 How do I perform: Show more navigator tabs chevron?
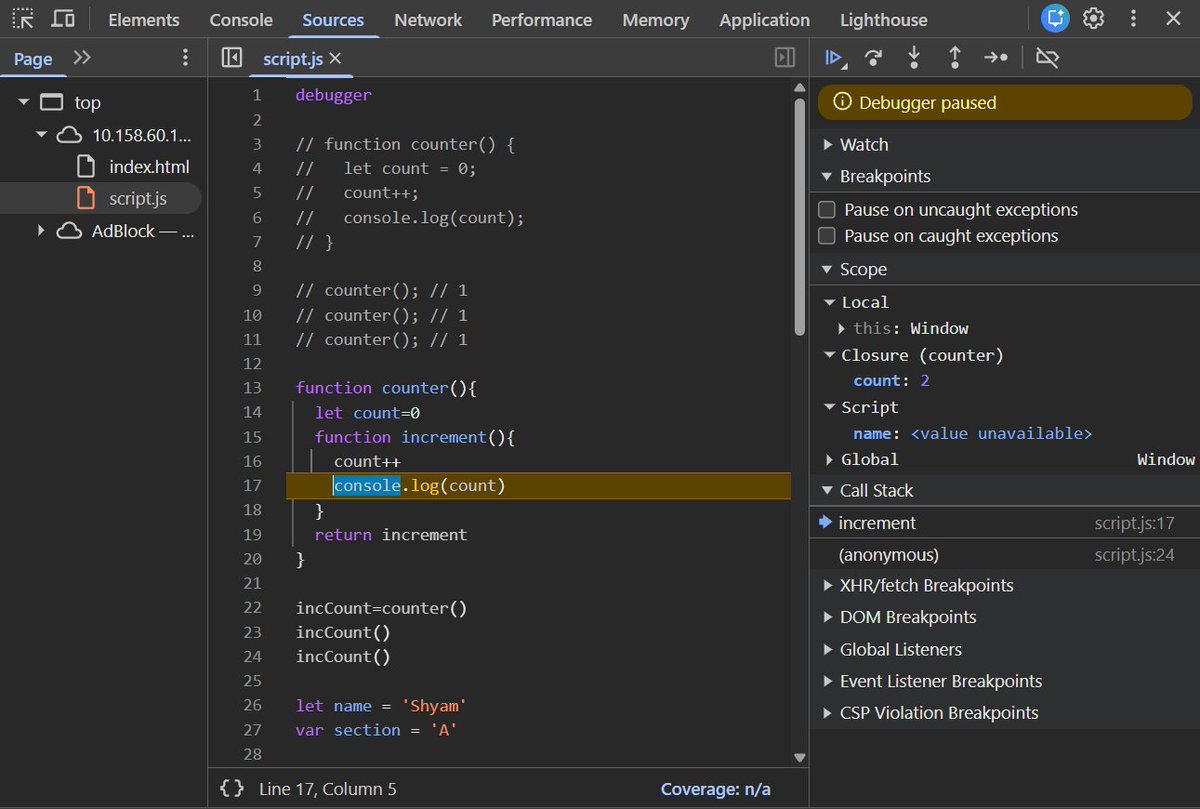(x=82, y=58)
